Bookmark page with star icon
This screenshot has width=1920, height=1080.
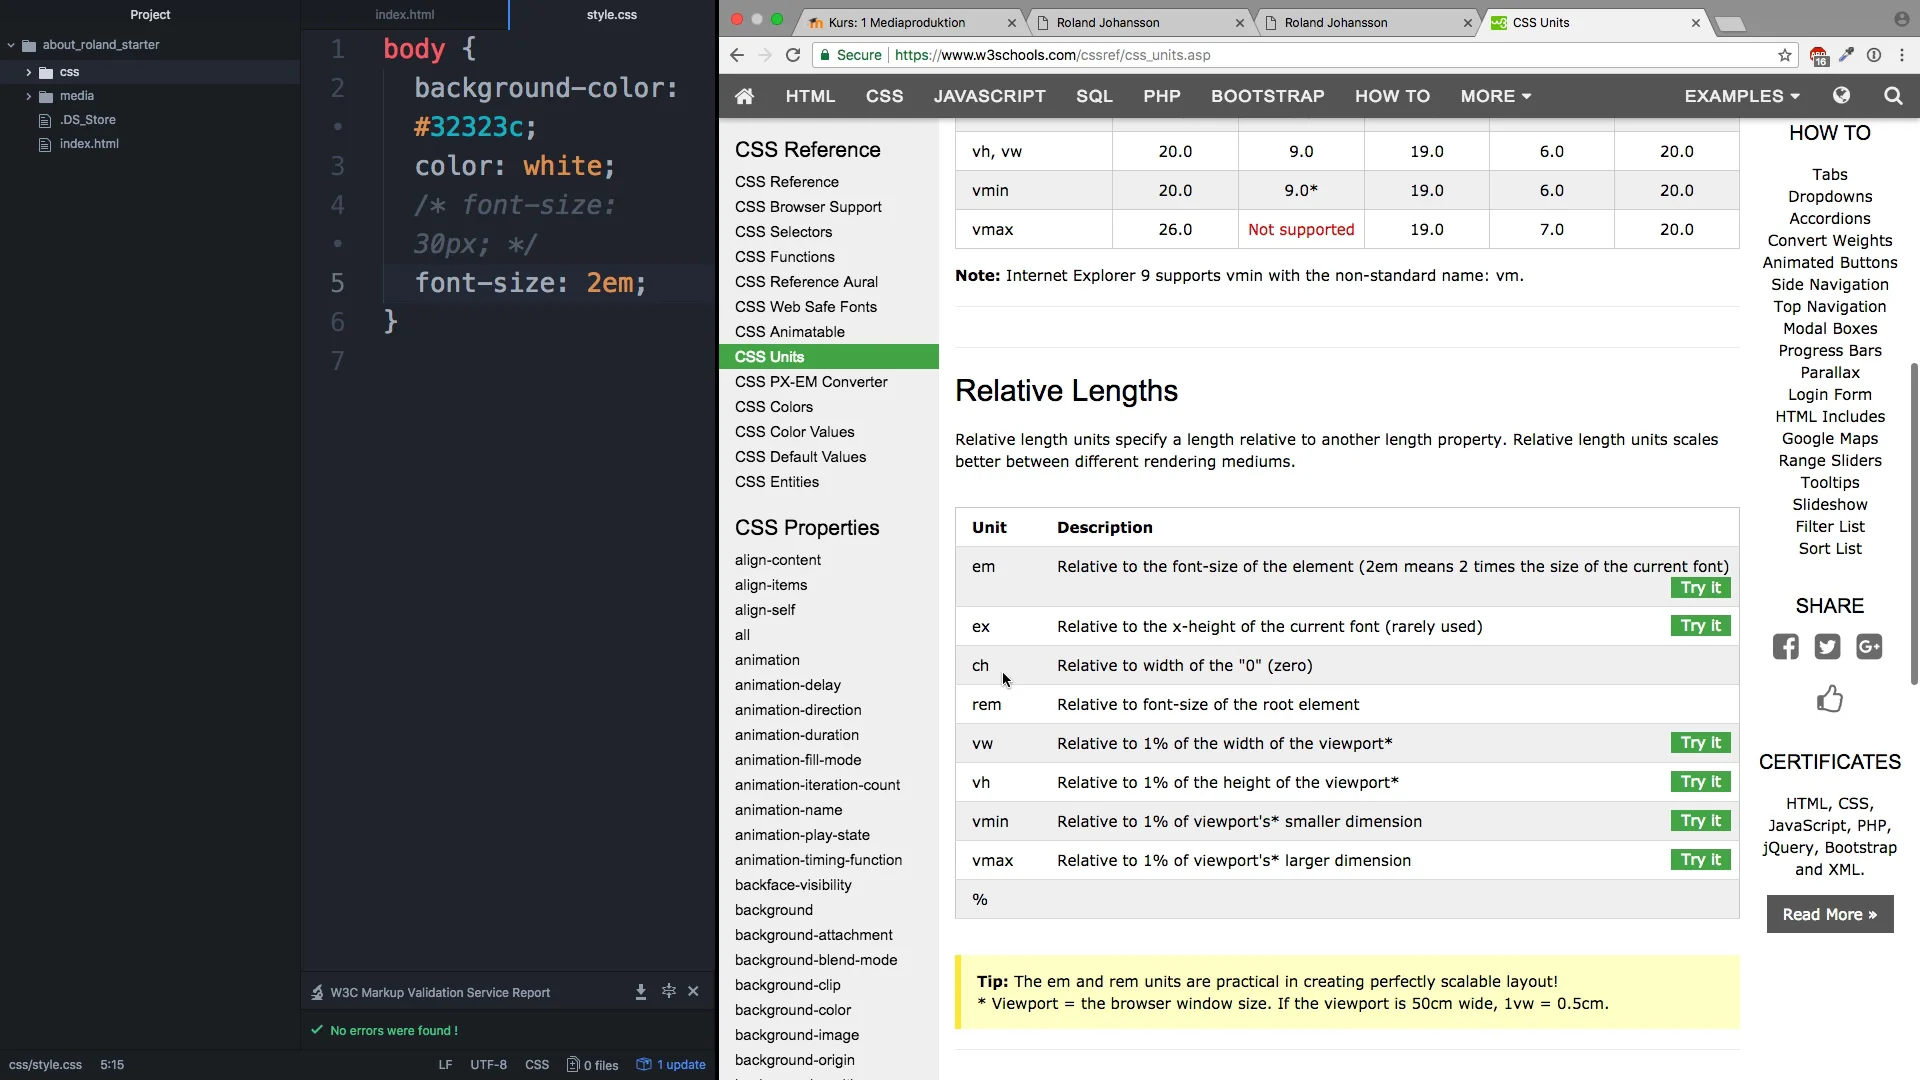[x=1785, y=55]
